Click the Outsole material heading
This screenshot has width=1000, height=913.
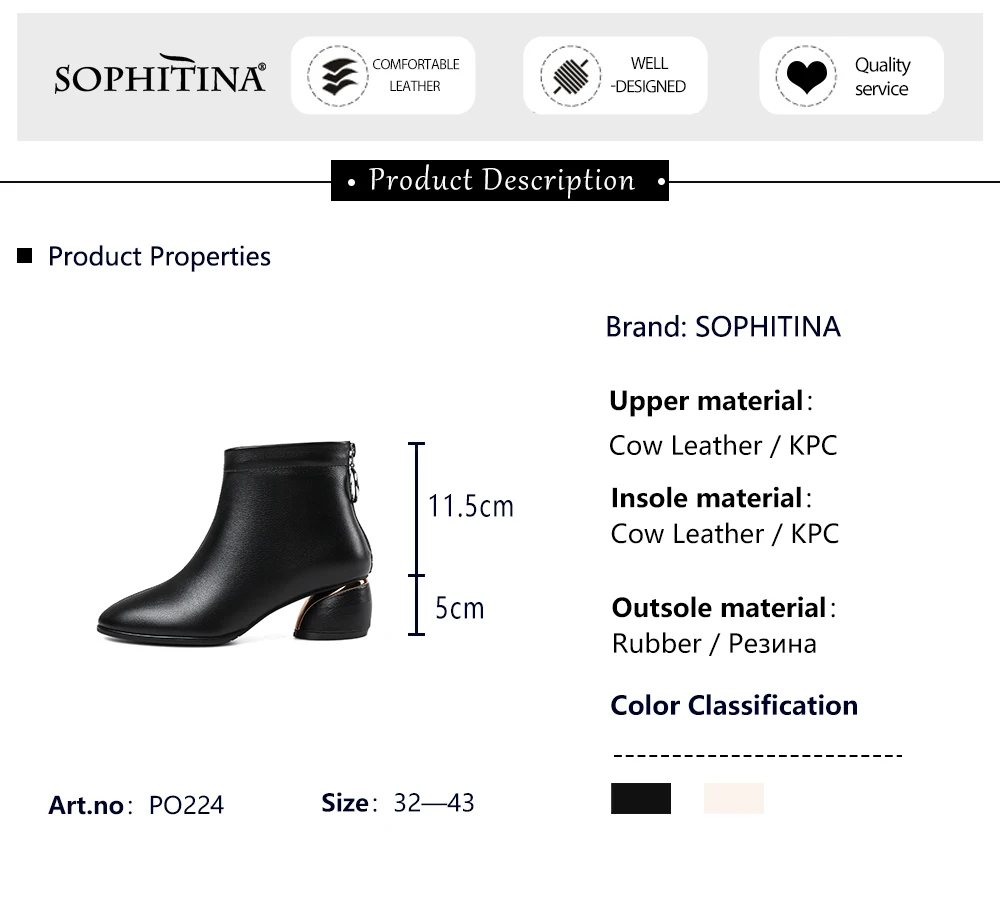[720, 608]
